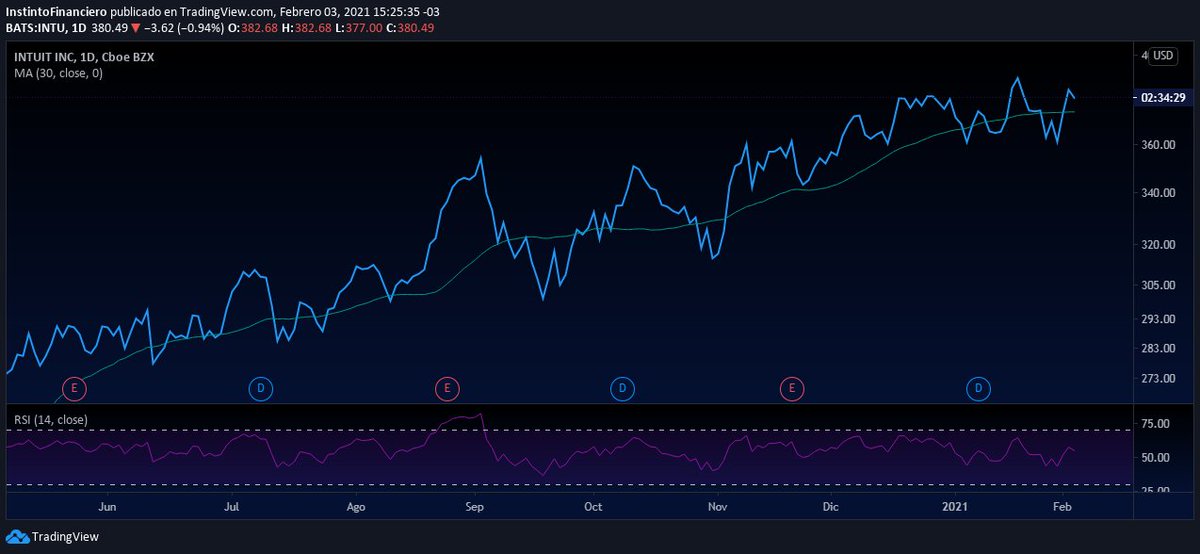The height and width of the screenshot is (554, 1200).
Task: Open the earnings E marker dated late November
Action: click(793, 388)
